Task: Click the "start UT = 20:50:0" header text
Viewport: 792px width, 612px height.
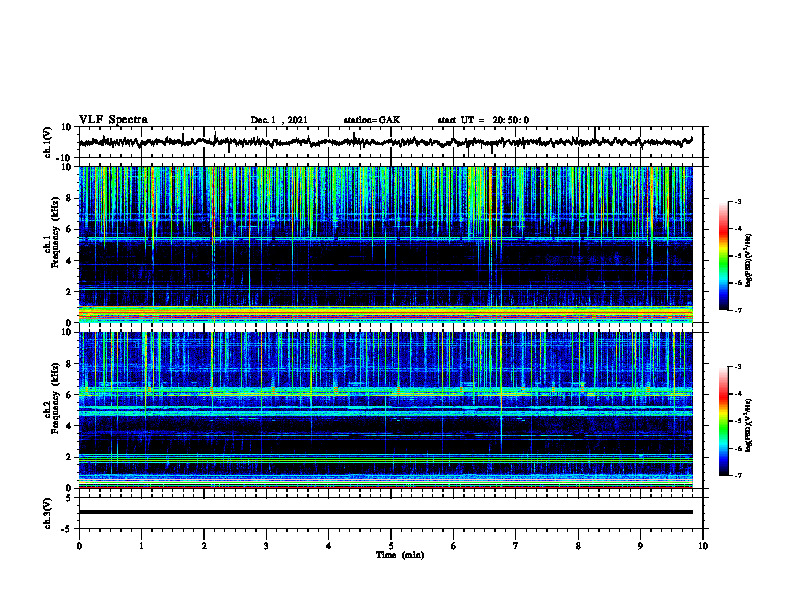Action: [483, 120]
